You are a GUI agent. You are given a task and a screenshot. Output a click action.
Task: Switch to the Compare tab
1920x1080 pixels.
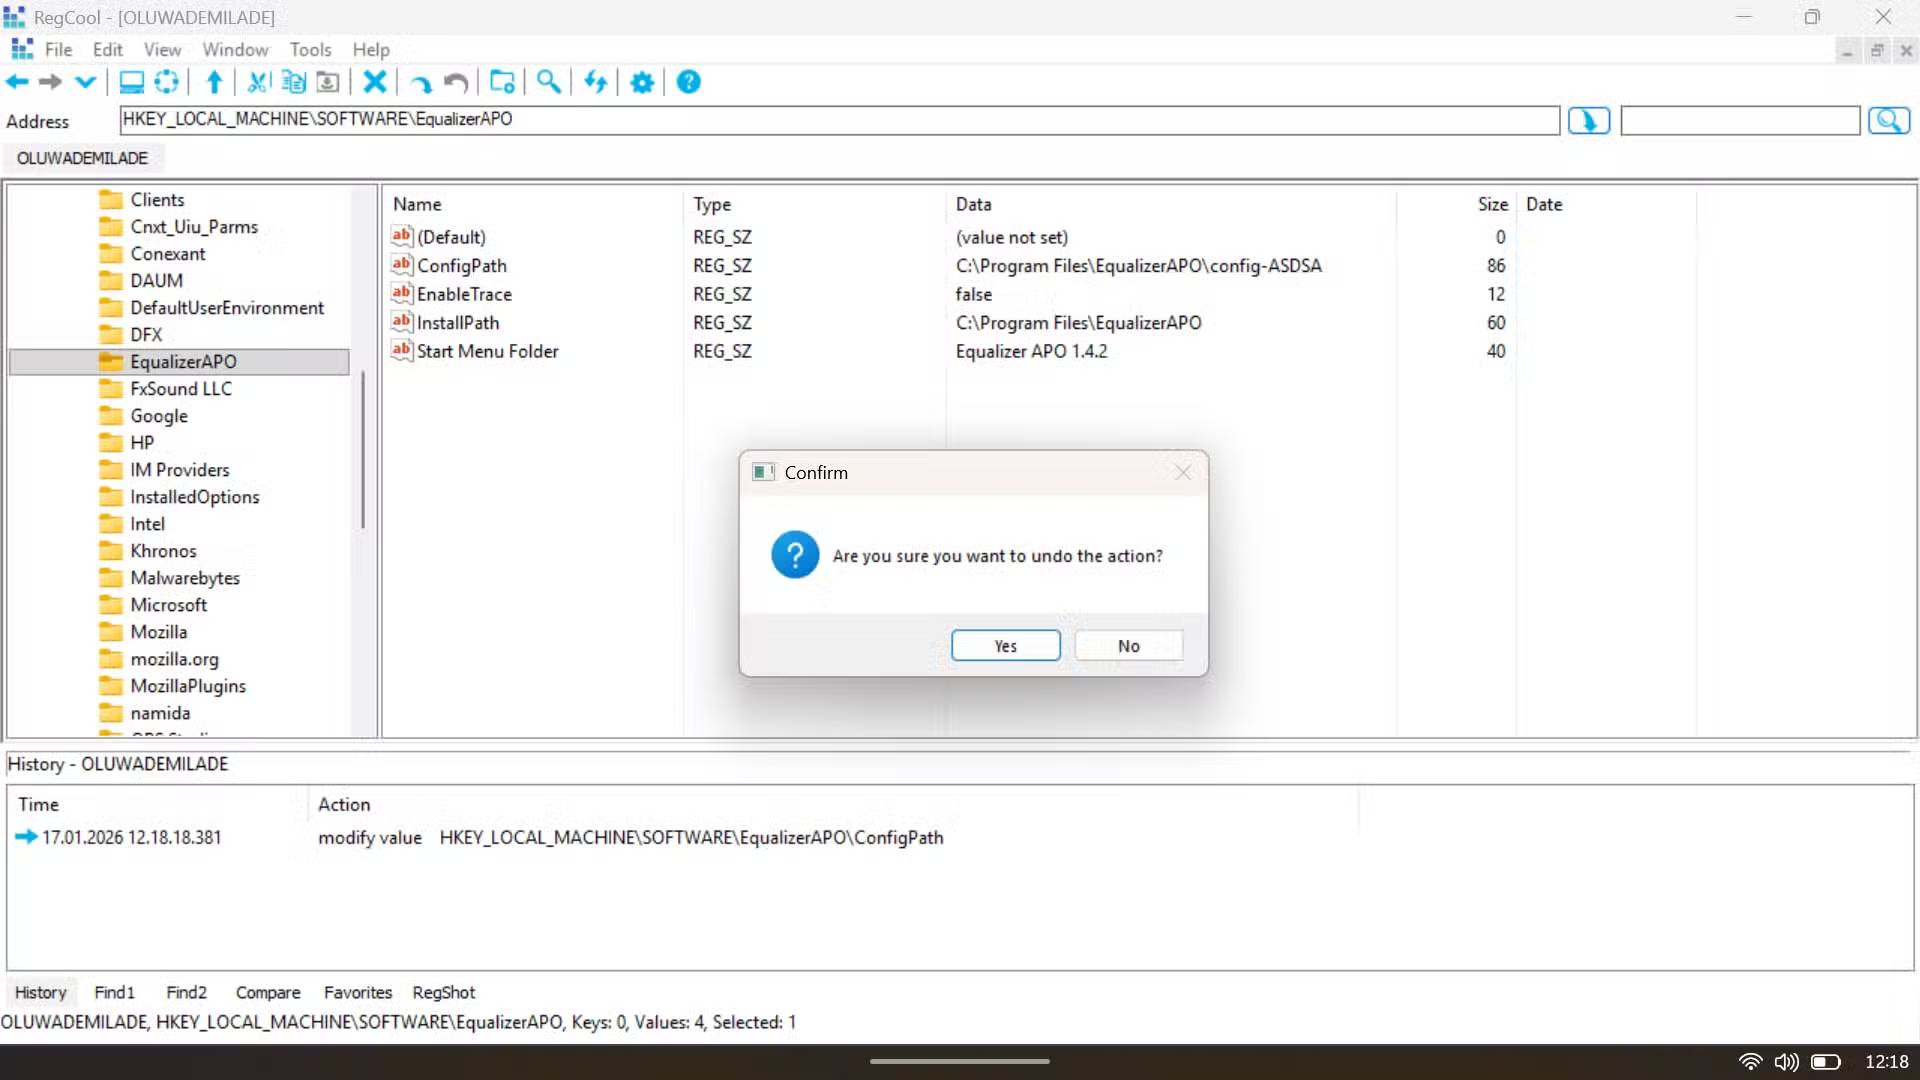point(267,992)
